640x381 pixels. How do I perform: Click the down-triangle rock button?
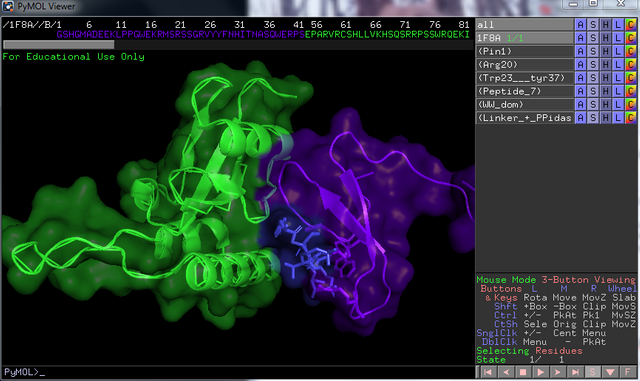(x=610, y=372)
